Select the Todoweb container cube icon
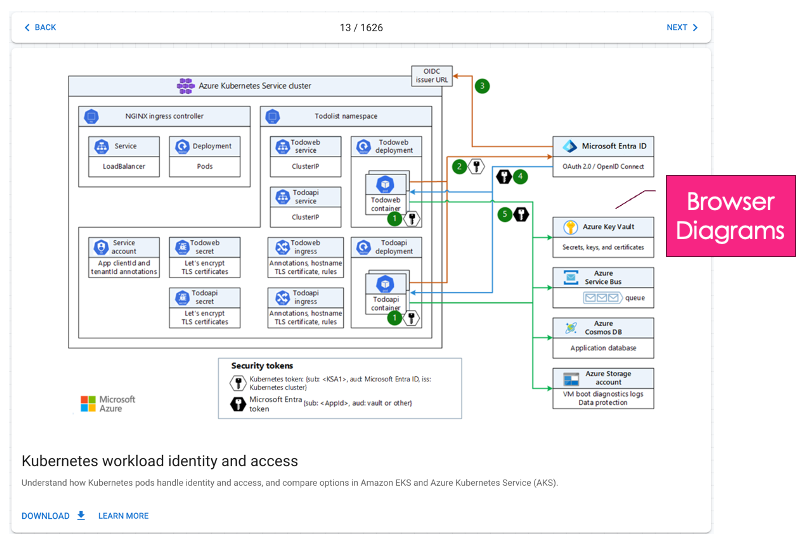Screen dimensions: 806x542 [385, 184]
